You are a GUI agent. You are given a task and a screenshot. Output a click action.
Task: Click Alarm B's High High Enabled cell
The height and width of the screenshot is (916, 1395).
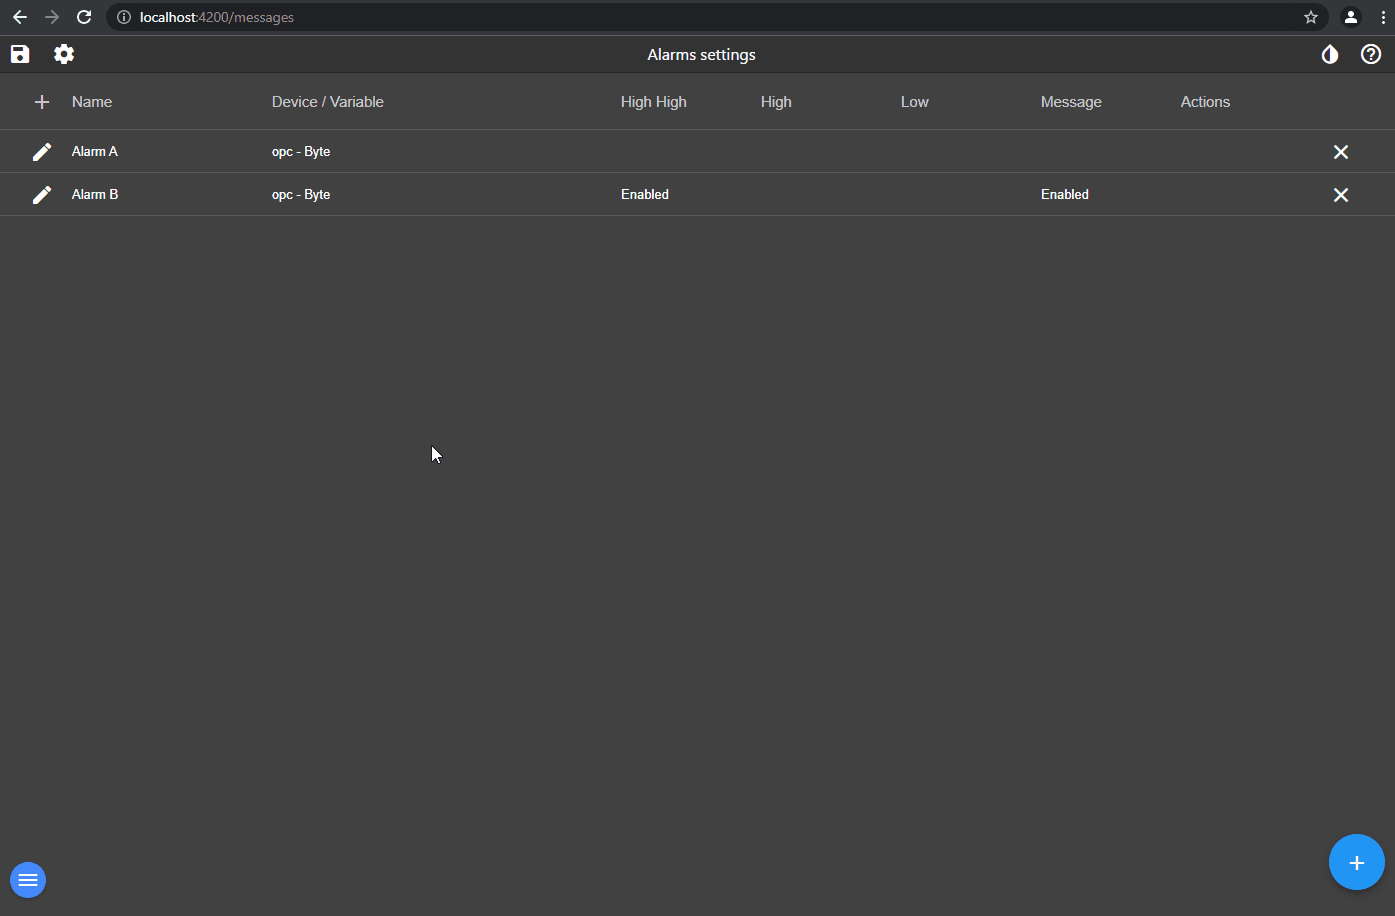pos(645,195)
